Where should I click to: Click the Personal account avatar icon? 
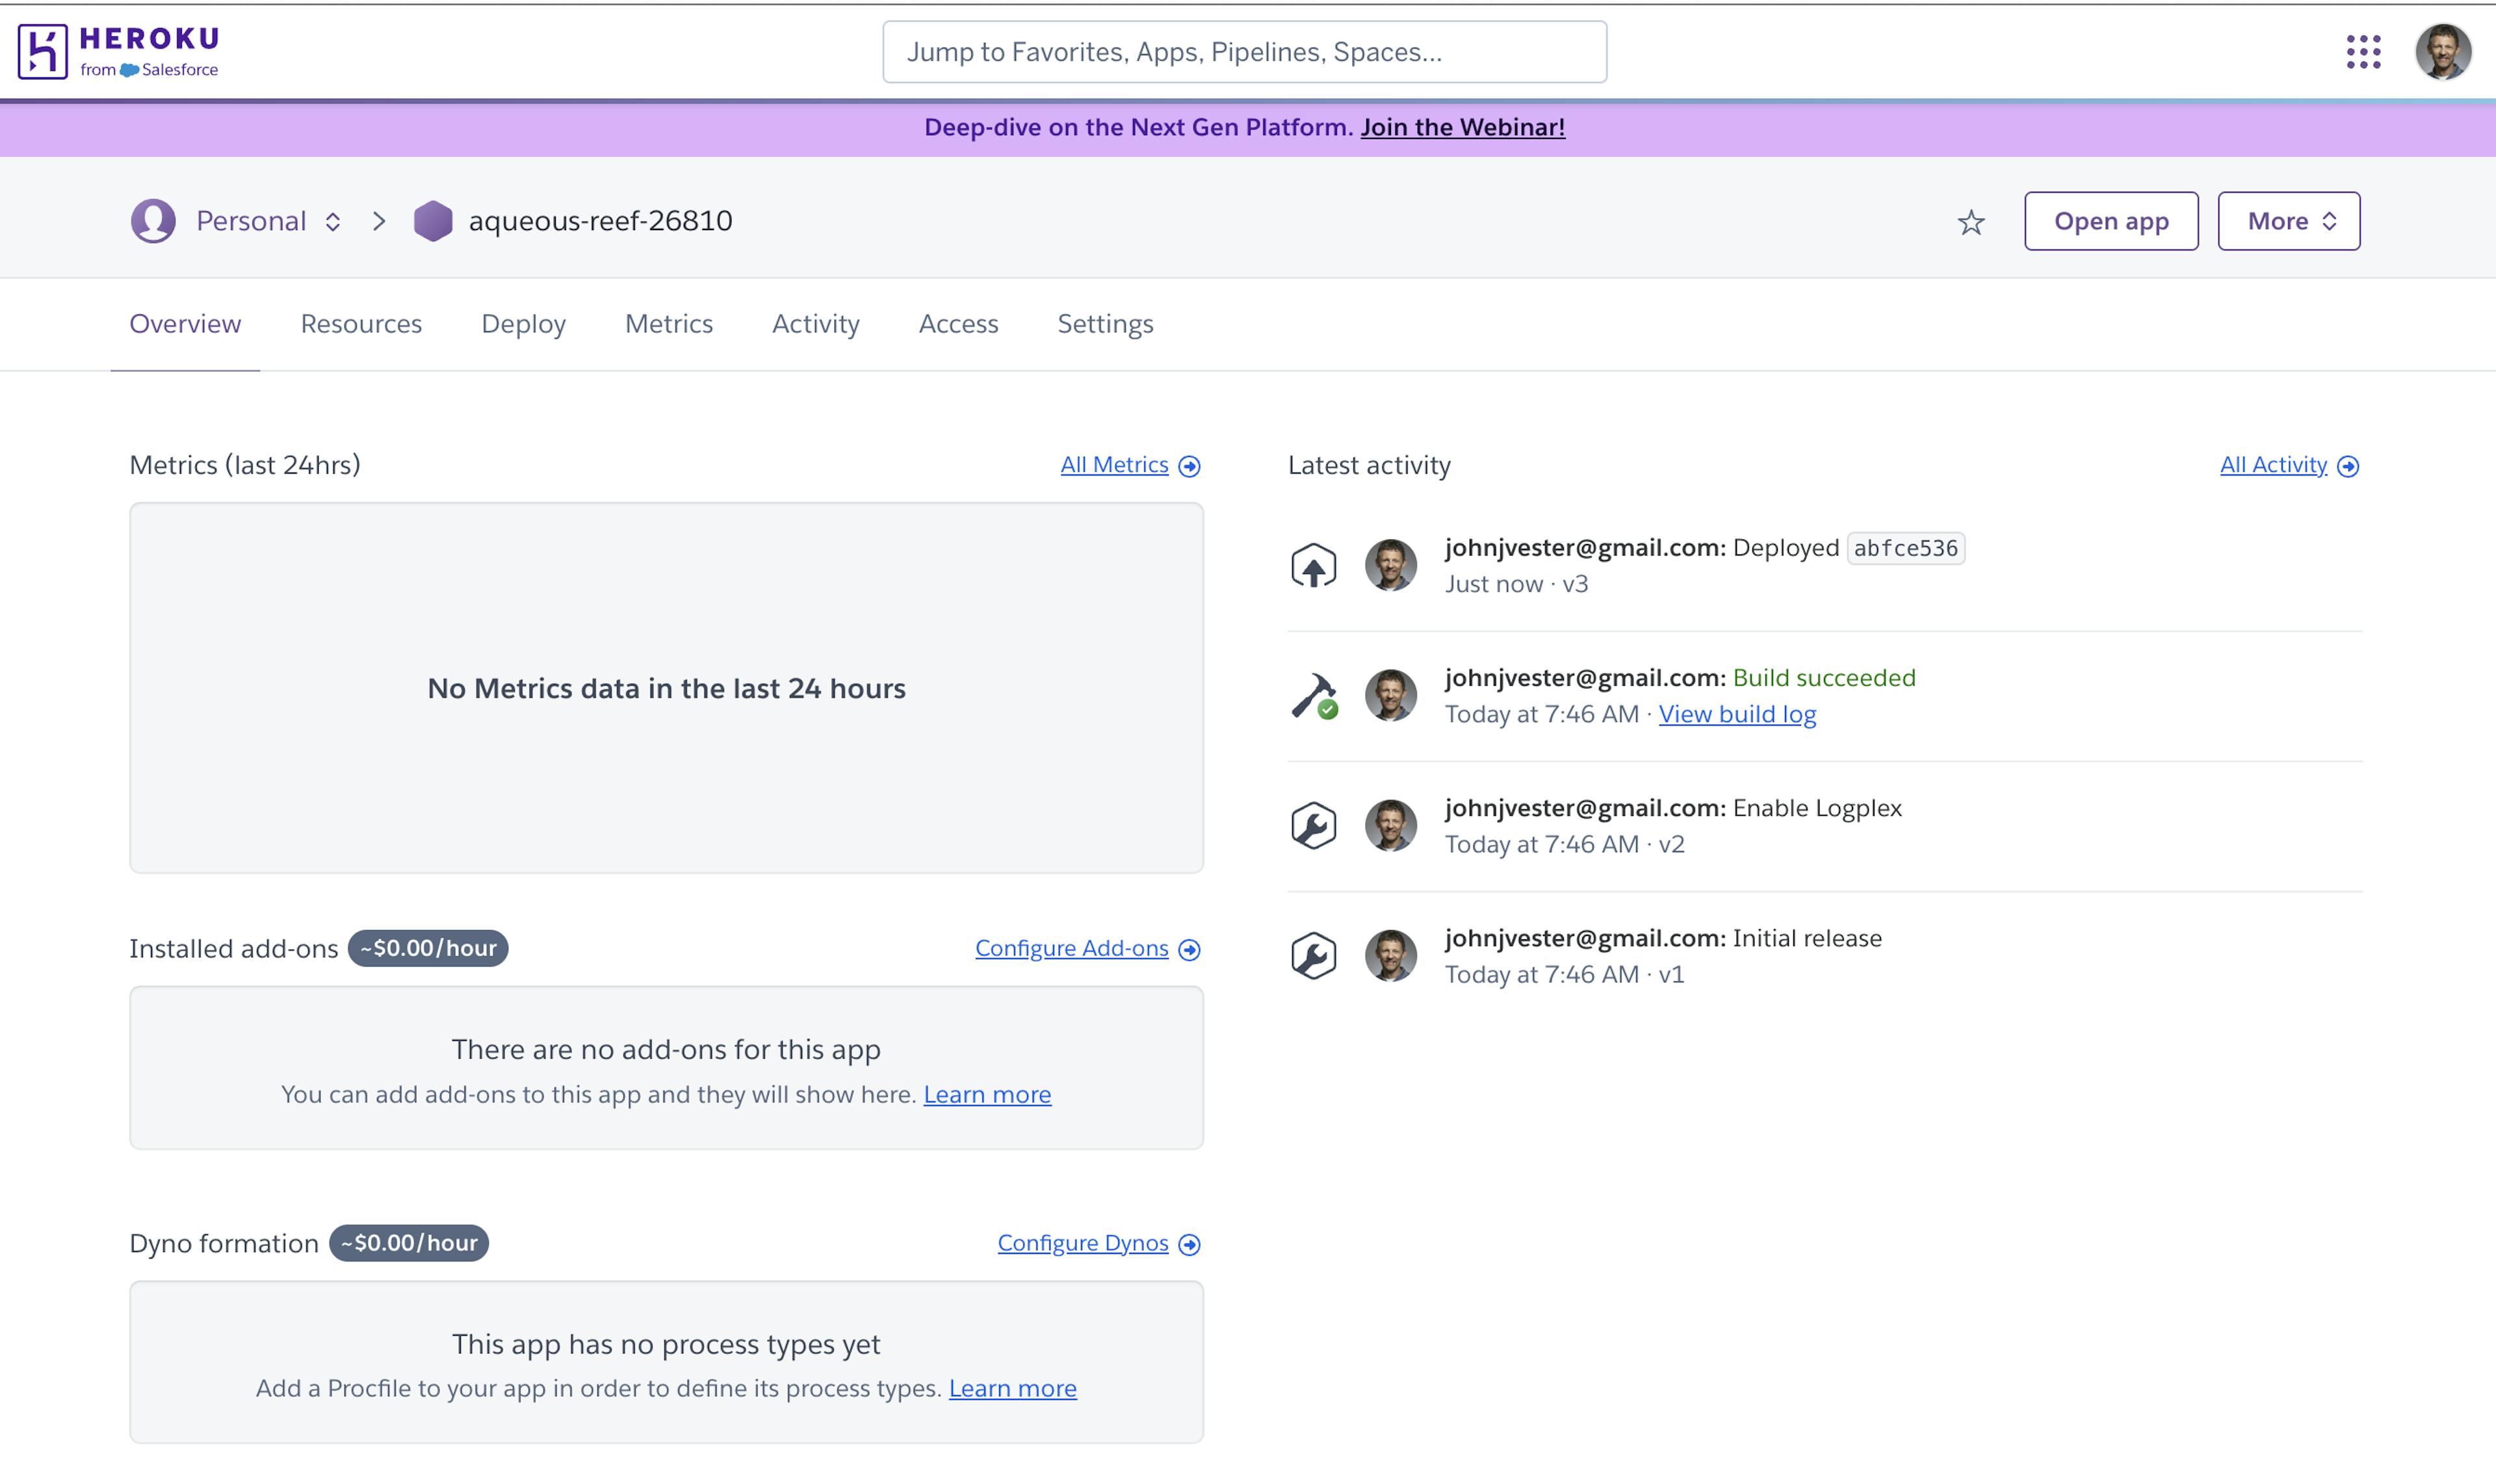click(153, 221)
